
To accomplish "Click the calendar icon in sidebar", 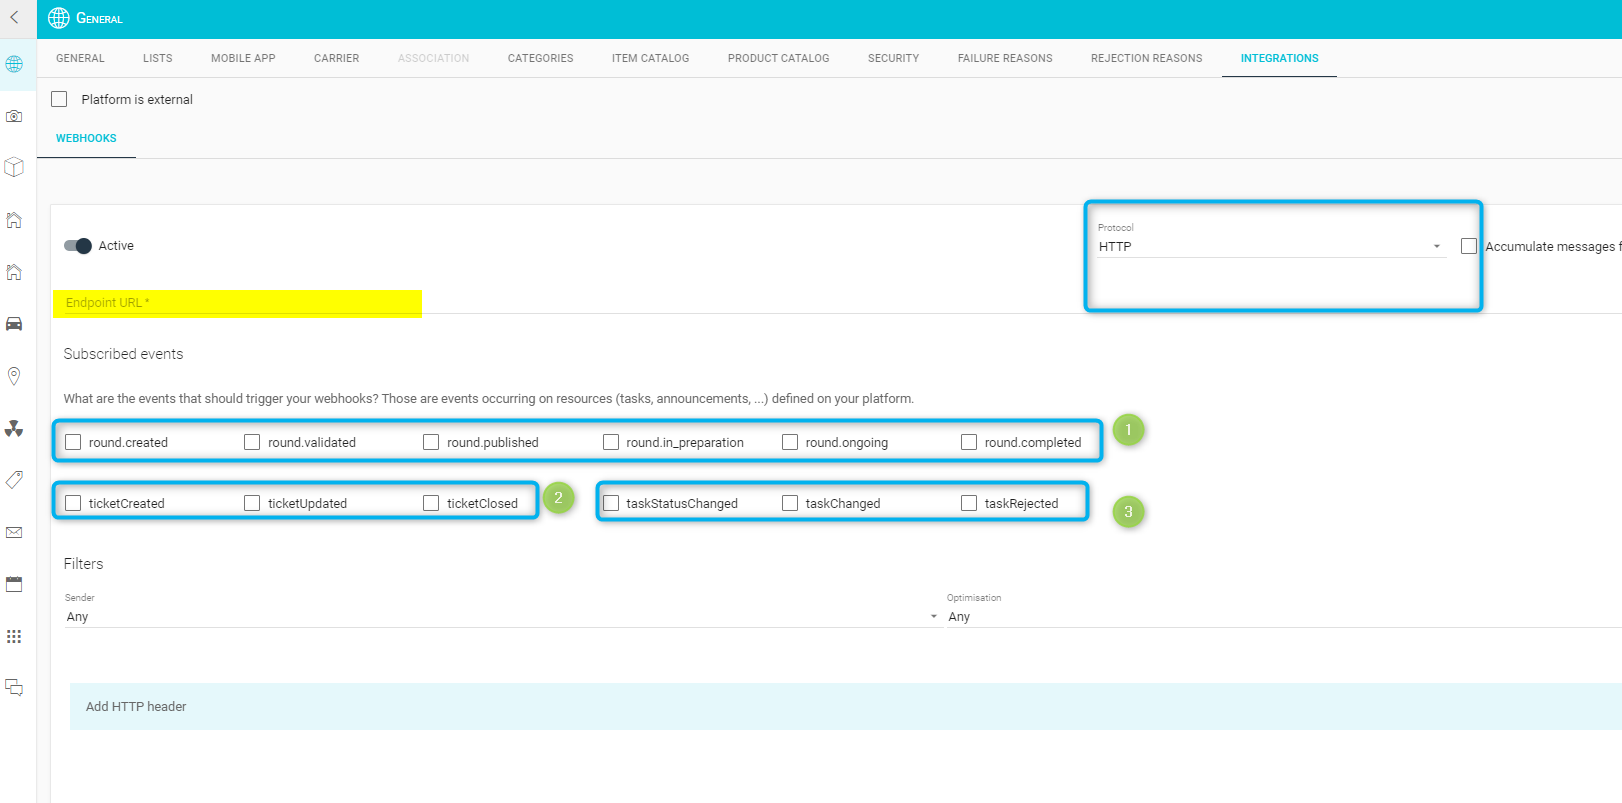I will [x=14, y=584].
